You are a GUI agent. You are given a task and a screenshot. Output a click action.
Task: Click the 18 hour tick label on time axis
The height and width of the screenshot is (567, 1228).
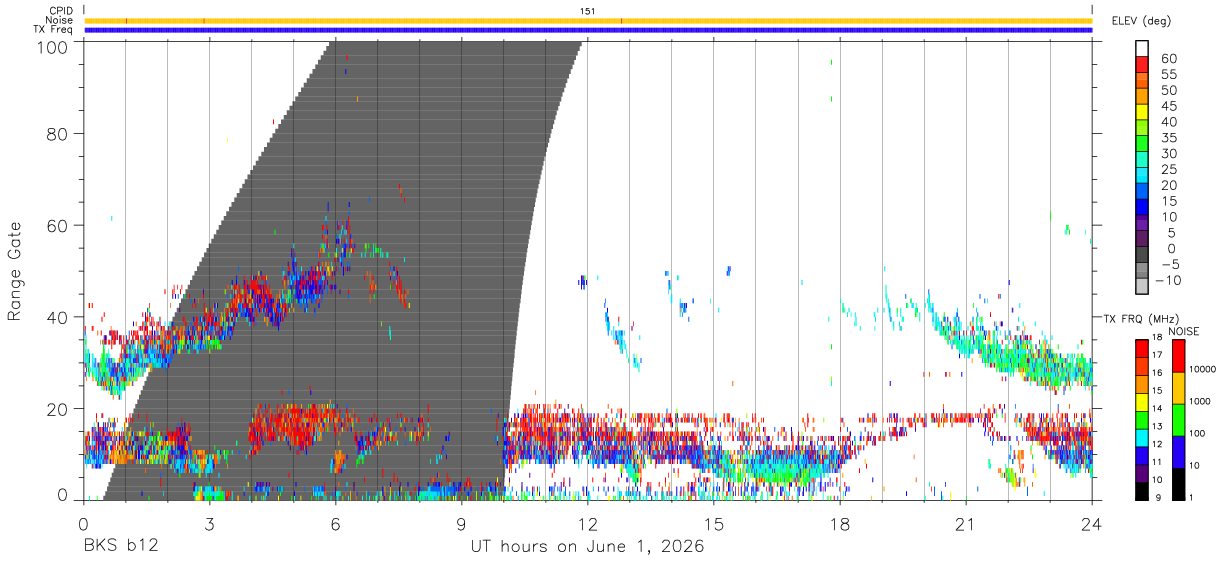point(840,524)
